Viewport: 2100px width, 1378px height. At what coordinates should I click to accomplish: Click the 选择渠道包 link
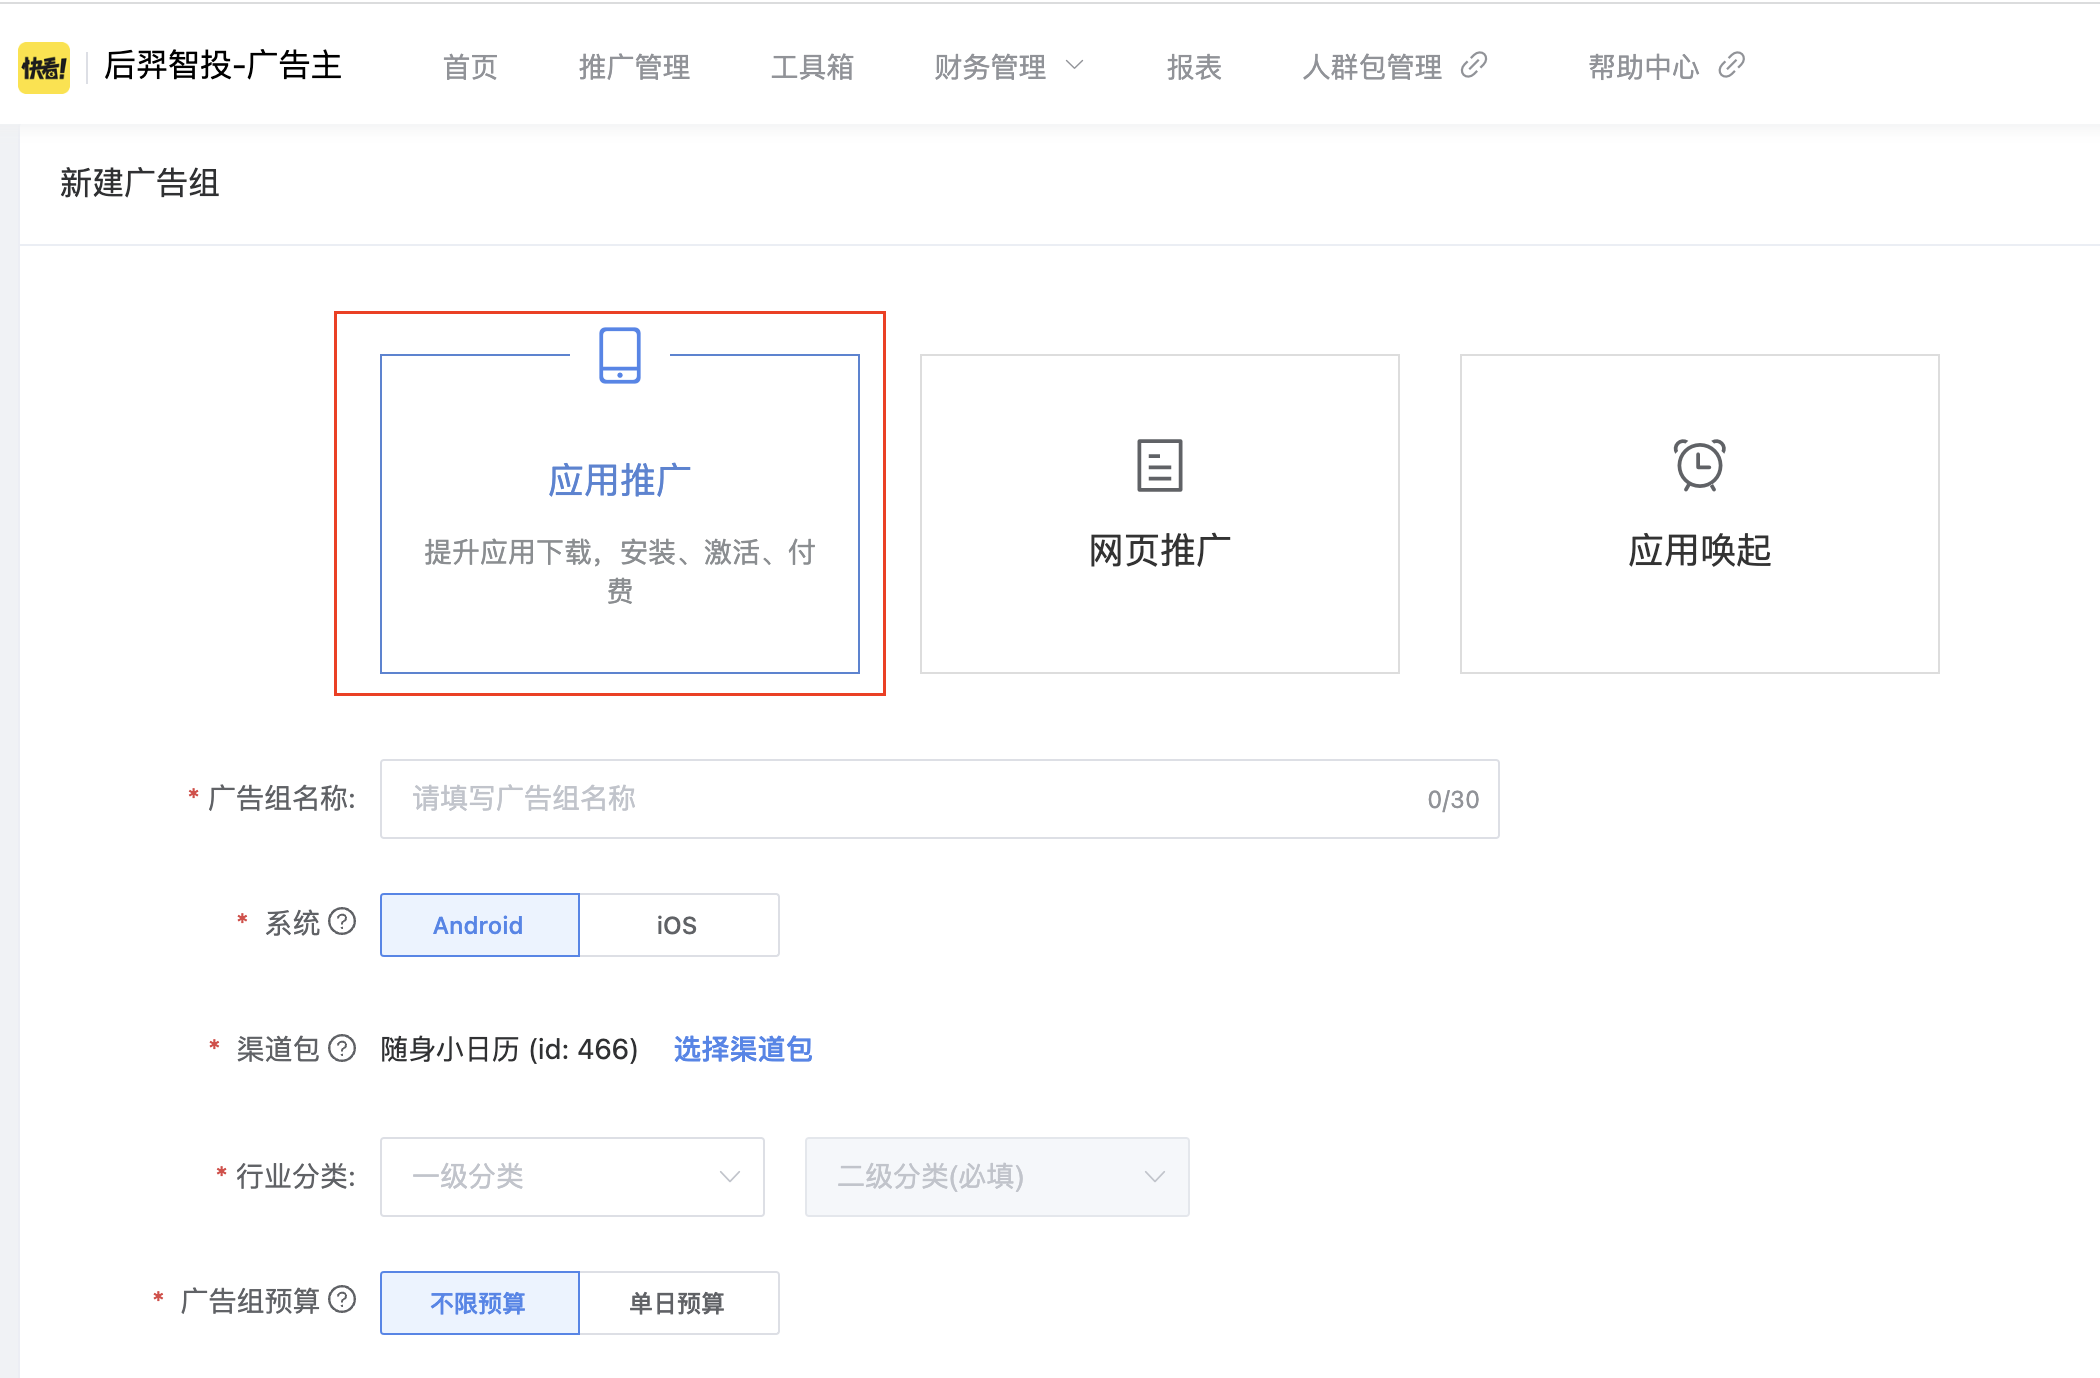click(x=742, y=1049)
